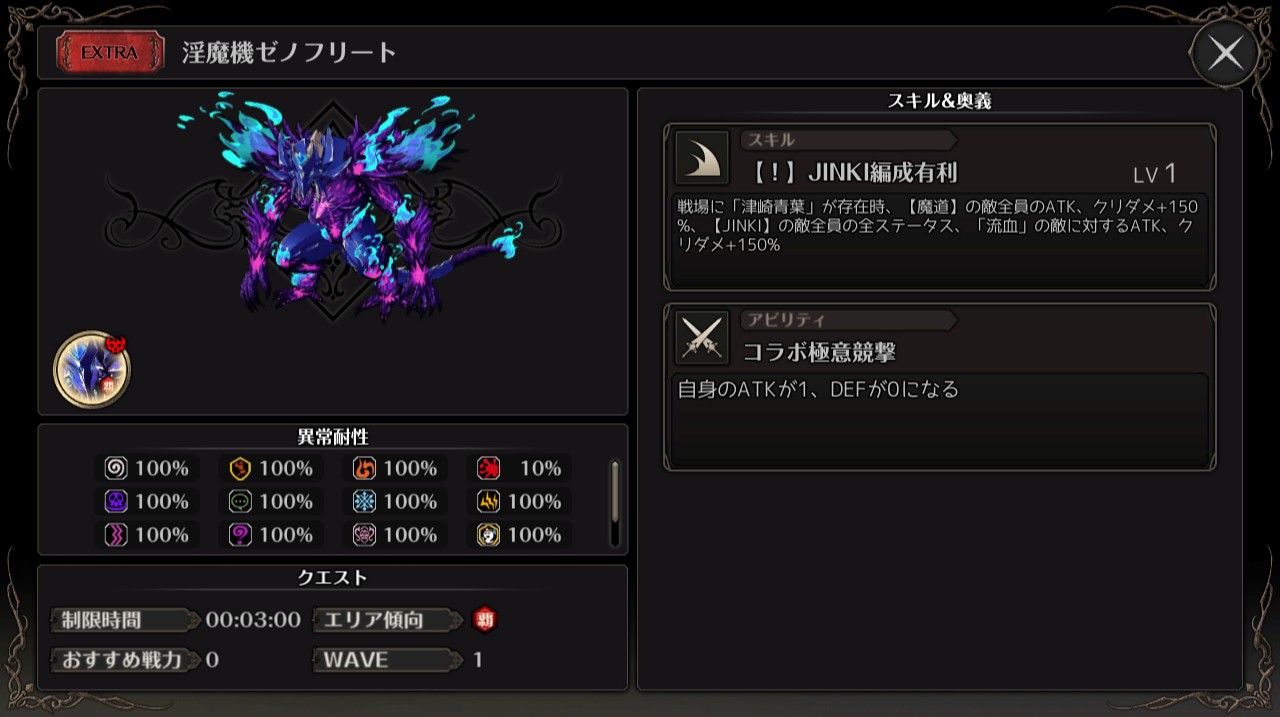The image size is (1280, 717).
Task: Select the orange flame burn icon
Action: [364, 468]
